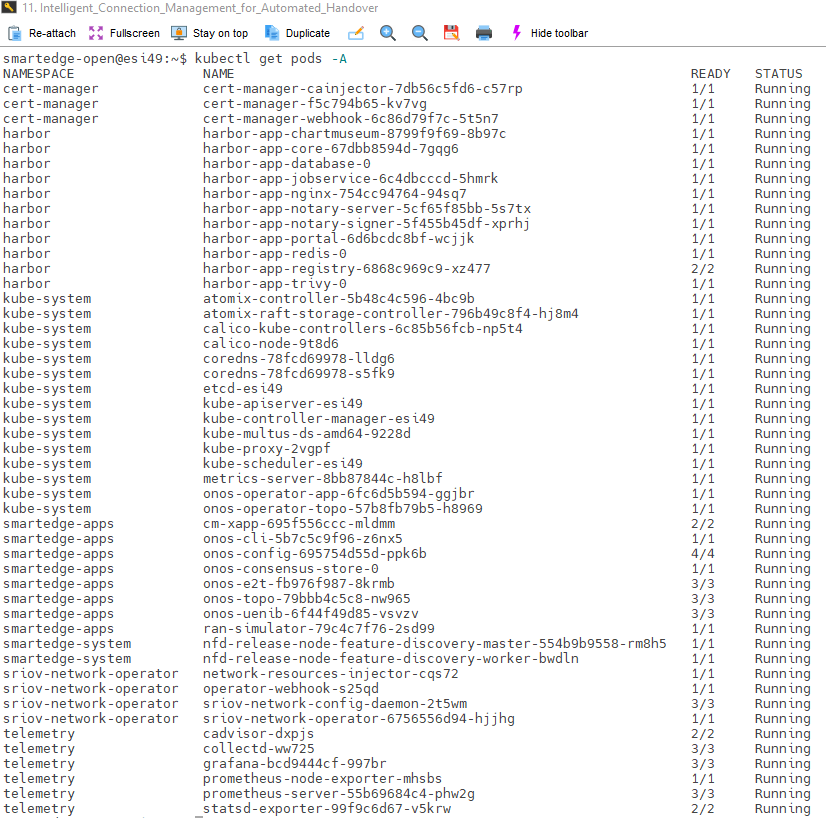The width and height of the screenshot is (826, 818).
Task: Click harbor-app-chartmuseum-8799f9f69-8b97c pod name
Action: (x=355, y=134)
